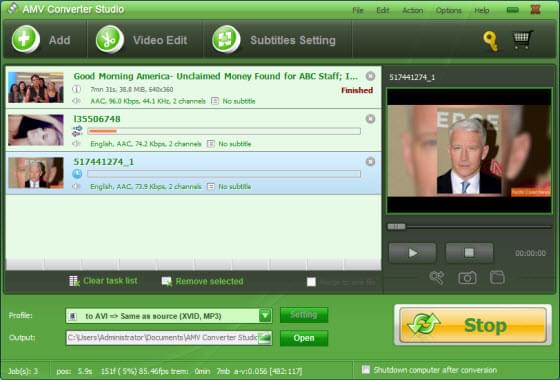
Task: Stop the preview playback
Action: click(469, 253)
